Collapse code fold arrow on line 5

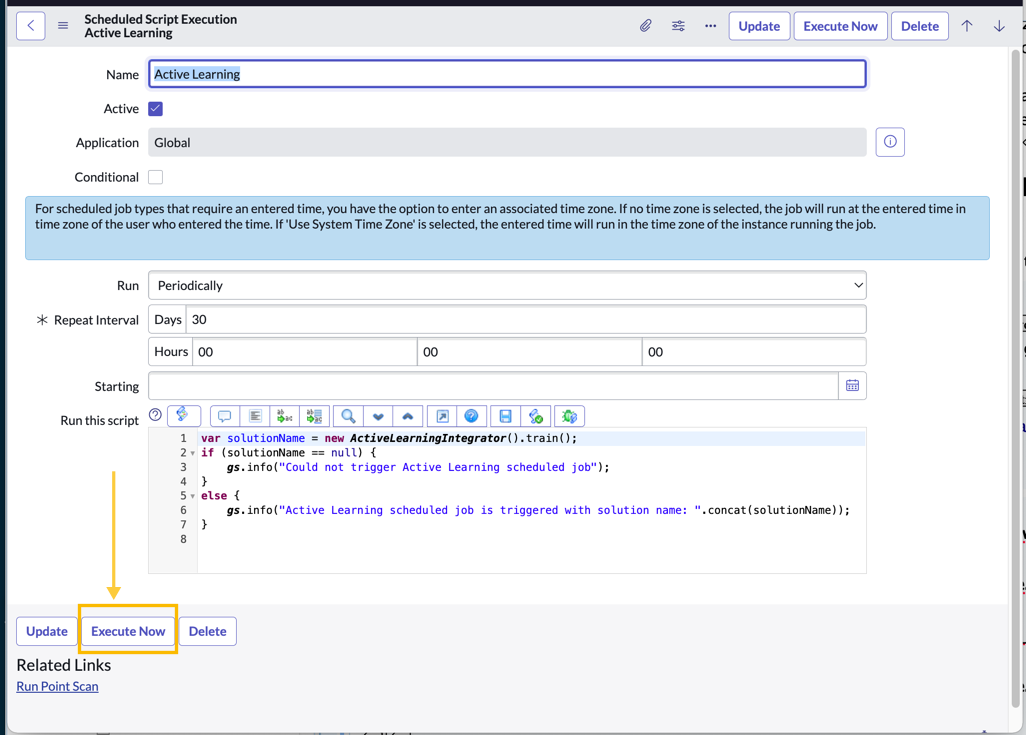(192, 496)
